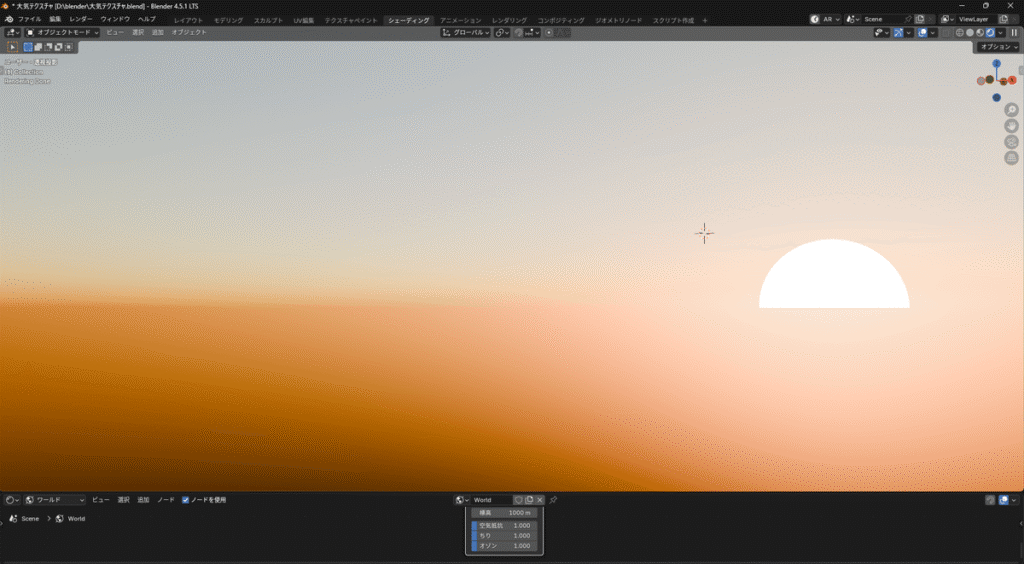Click the zoom viewport magnifier icon
1024x564 pixels.
[x=1012, y=110]
